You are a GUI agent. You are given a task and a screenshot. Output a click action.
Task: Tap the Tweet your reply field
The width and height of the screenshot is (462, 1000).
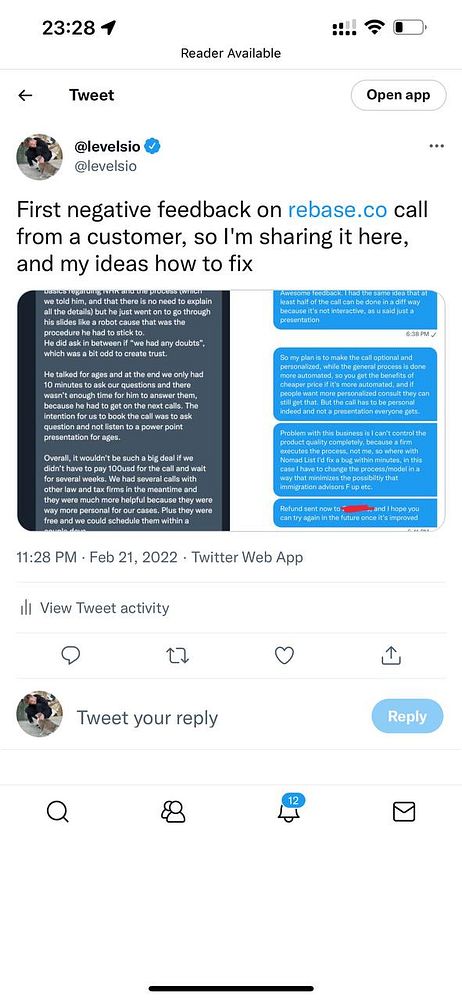click(x=147, y=718)
